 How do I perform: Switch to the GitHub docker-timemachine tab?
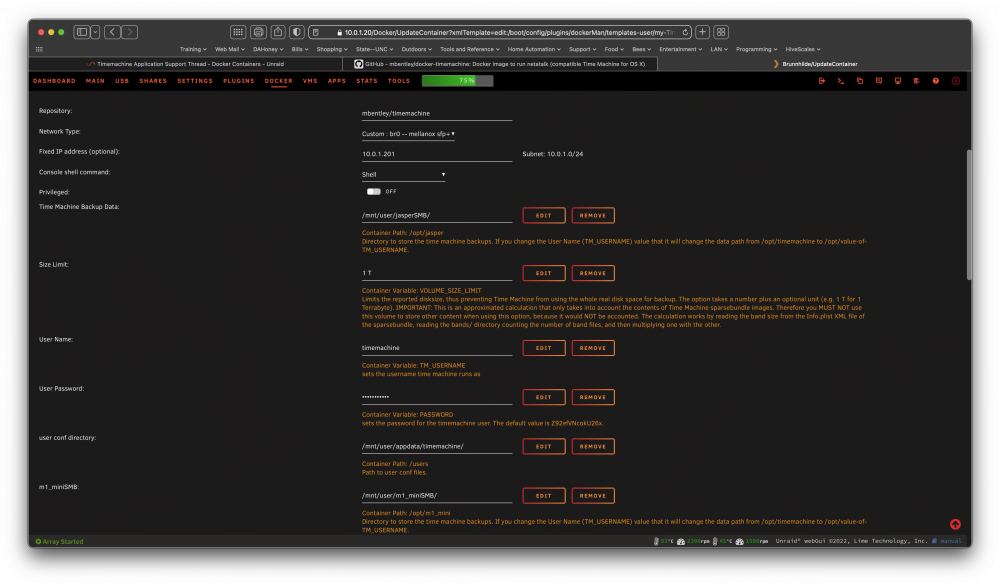500,64
